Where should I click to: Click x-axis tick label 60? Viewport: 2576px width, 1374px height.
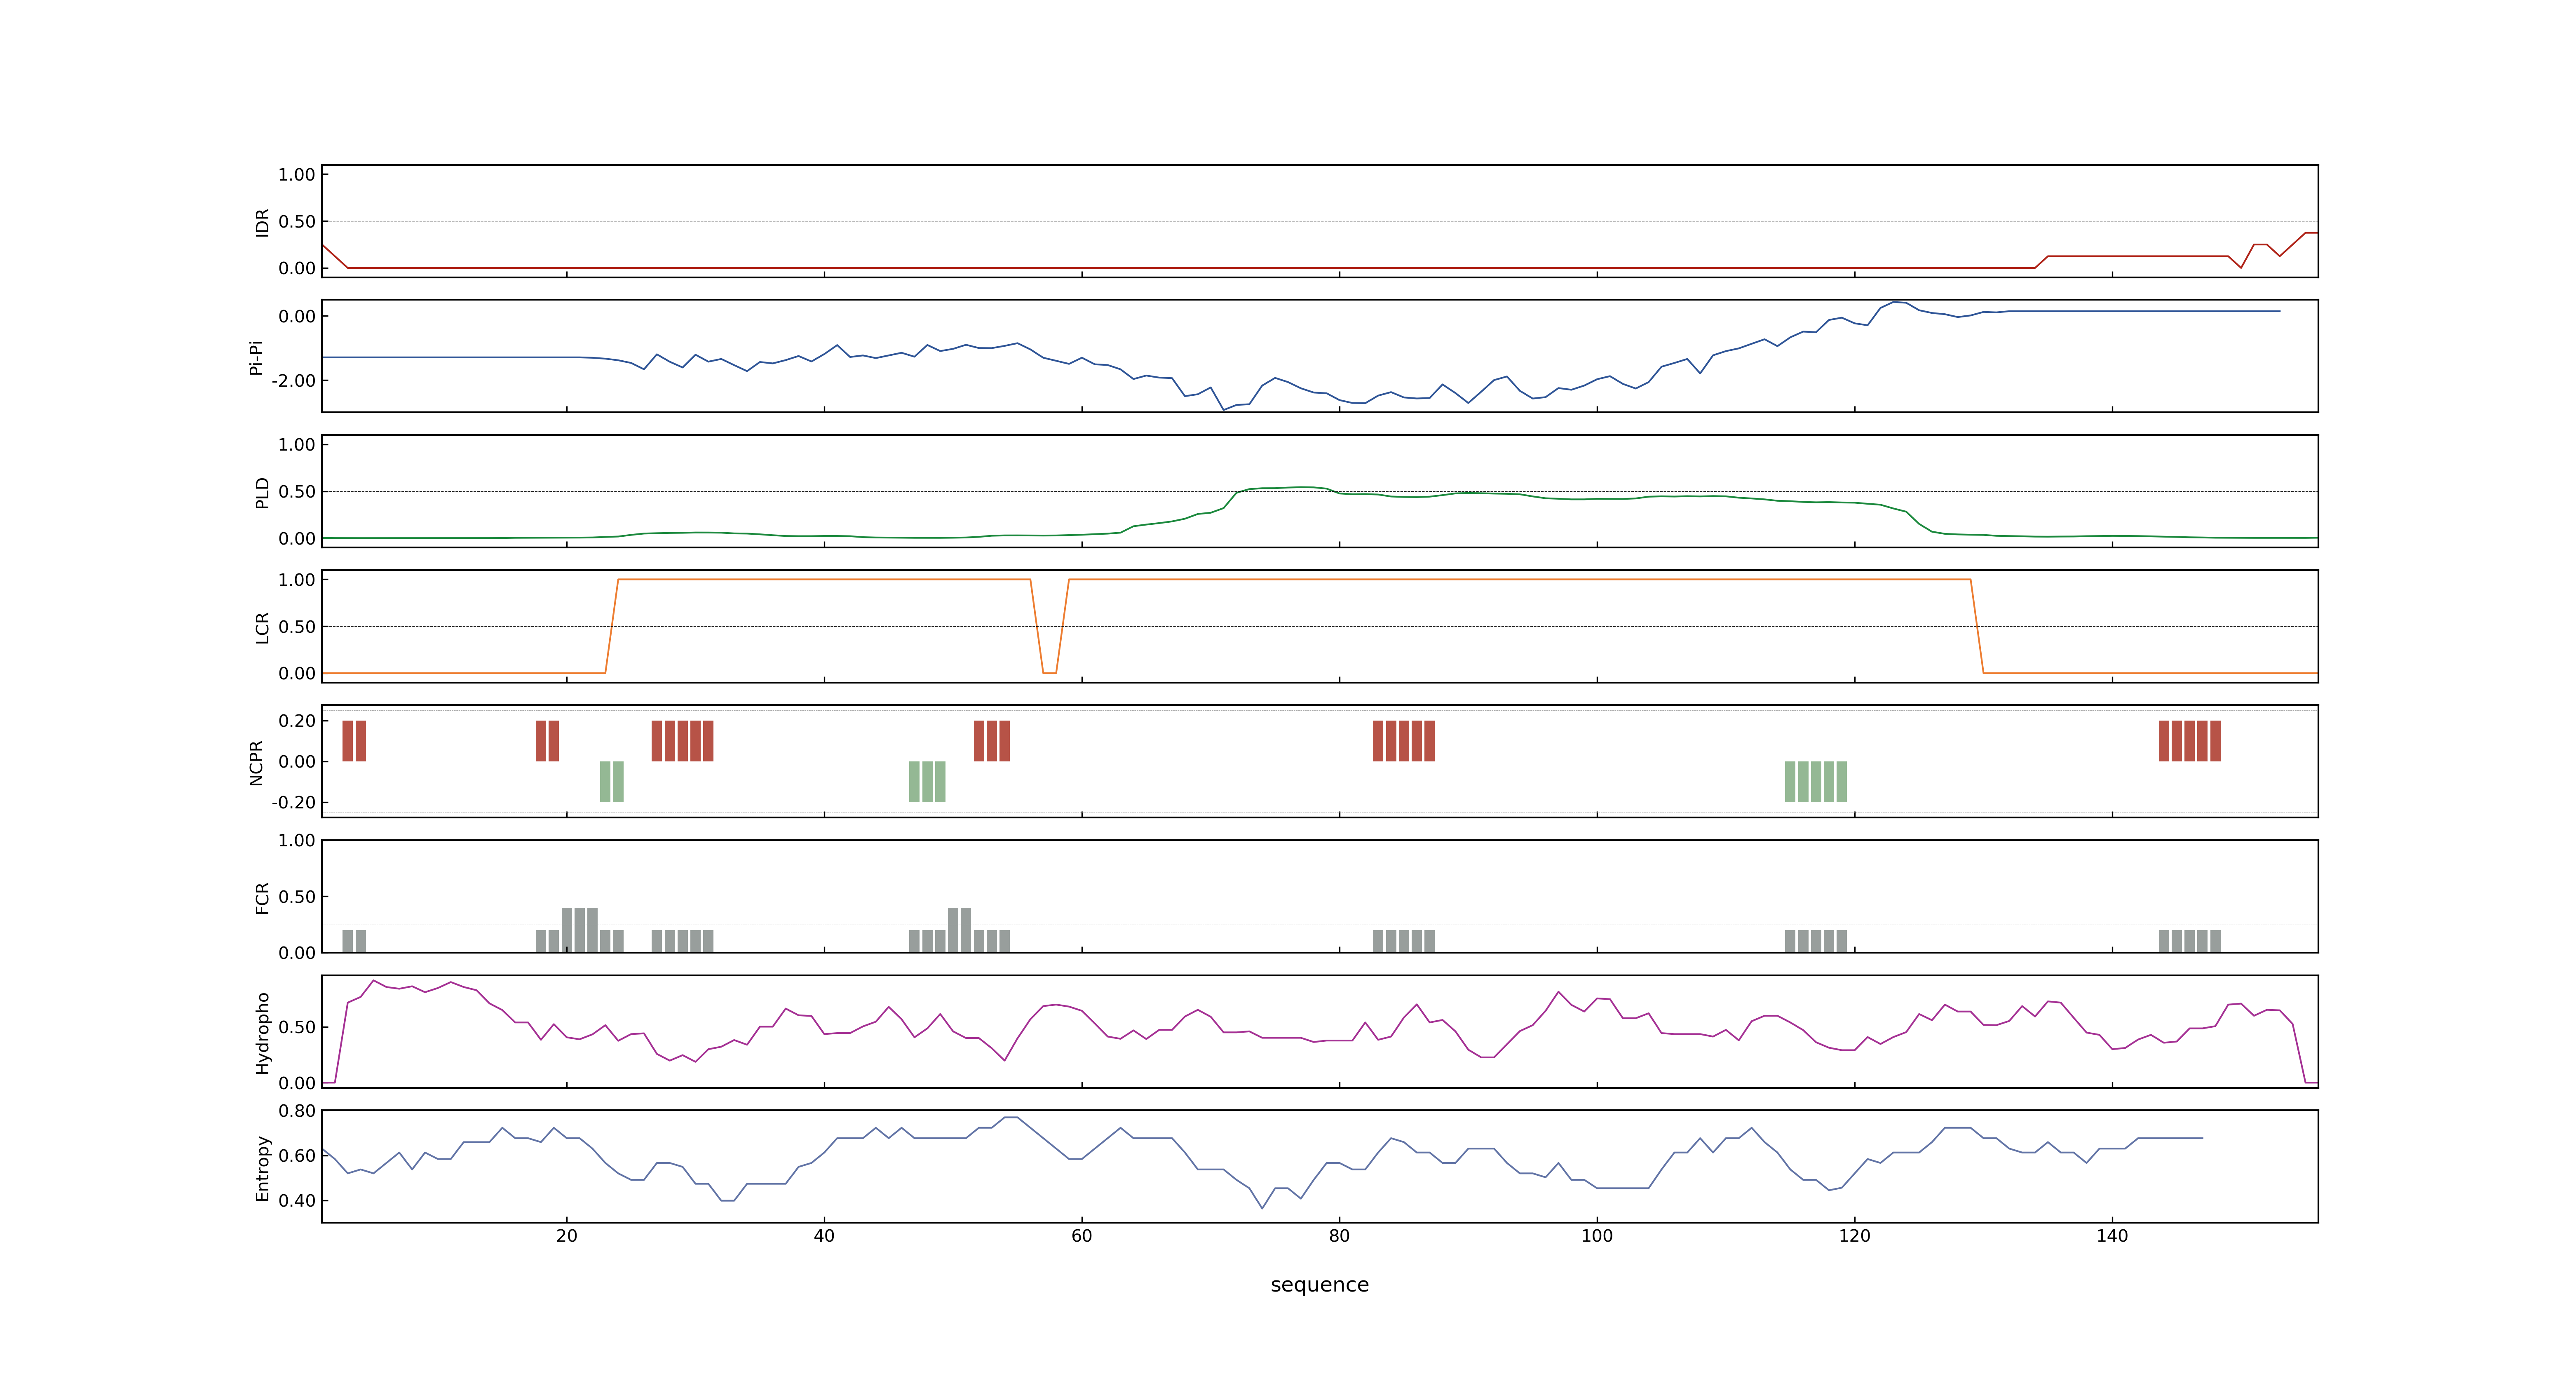tap(1082, 1236)
